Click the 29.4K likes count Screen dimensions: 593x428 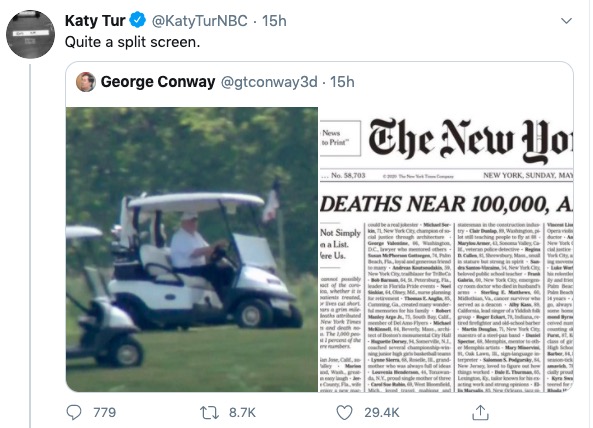pyautogui.click(x=382, y=412)
